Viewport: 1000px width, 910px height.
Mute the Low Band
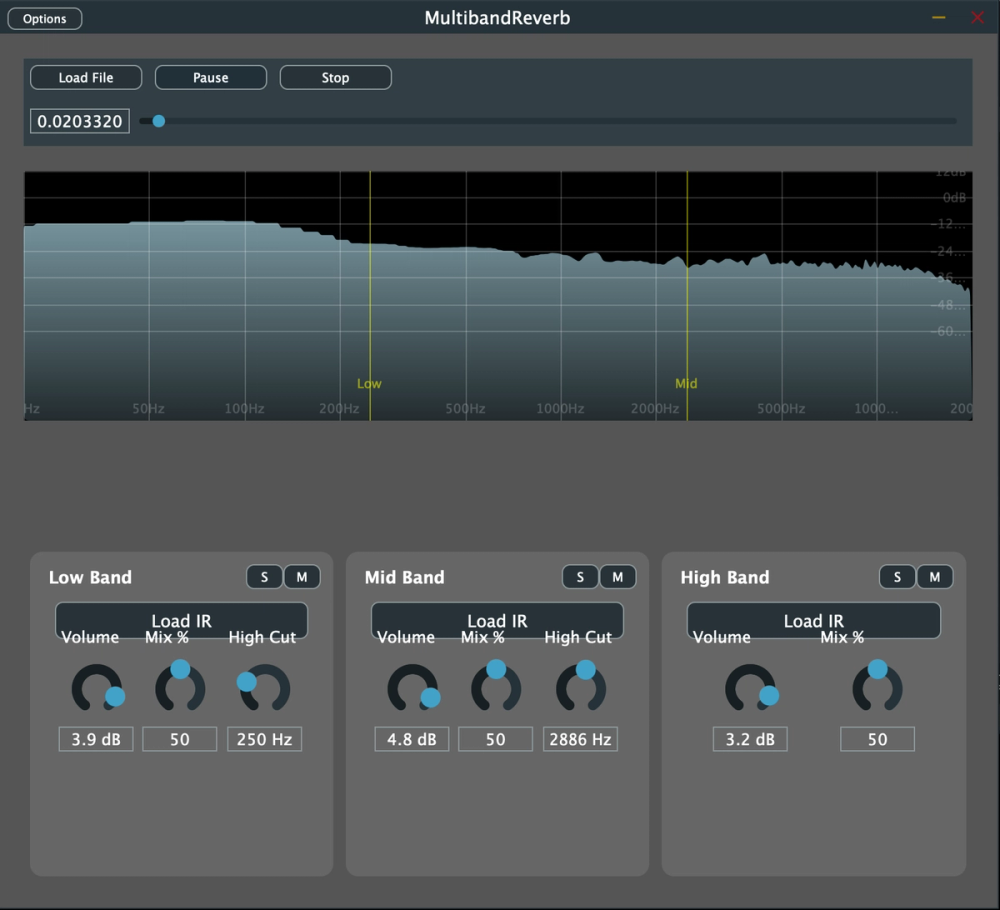302,577
